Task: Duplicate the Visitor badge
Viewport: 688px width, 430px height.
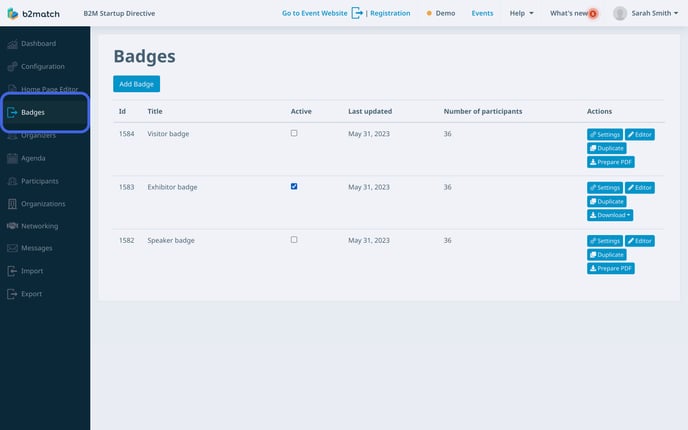Action: [606, 148]
